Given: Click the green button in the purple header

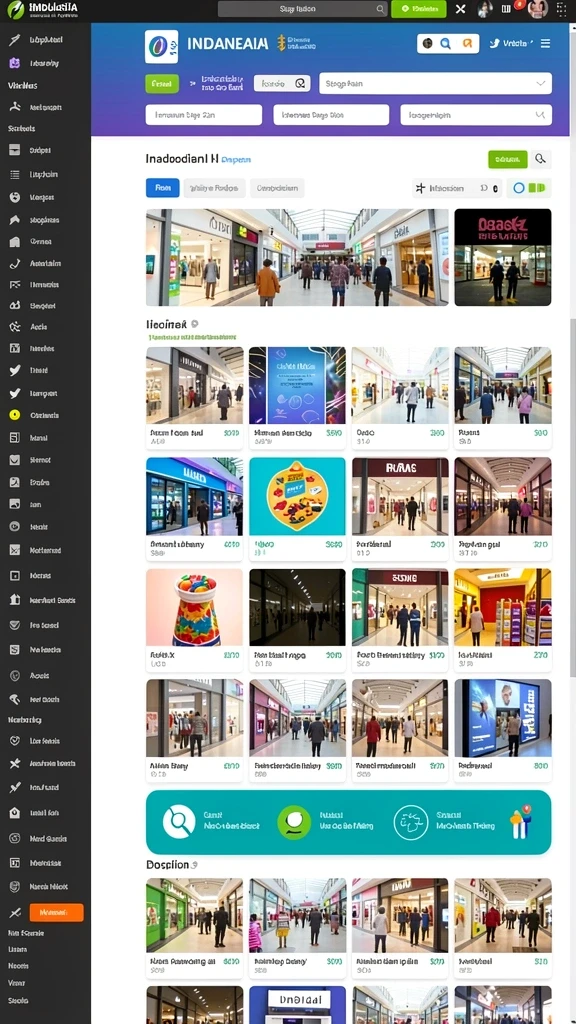Looking at the screenshot, I should pyautogui.click(x=161, y=84).
